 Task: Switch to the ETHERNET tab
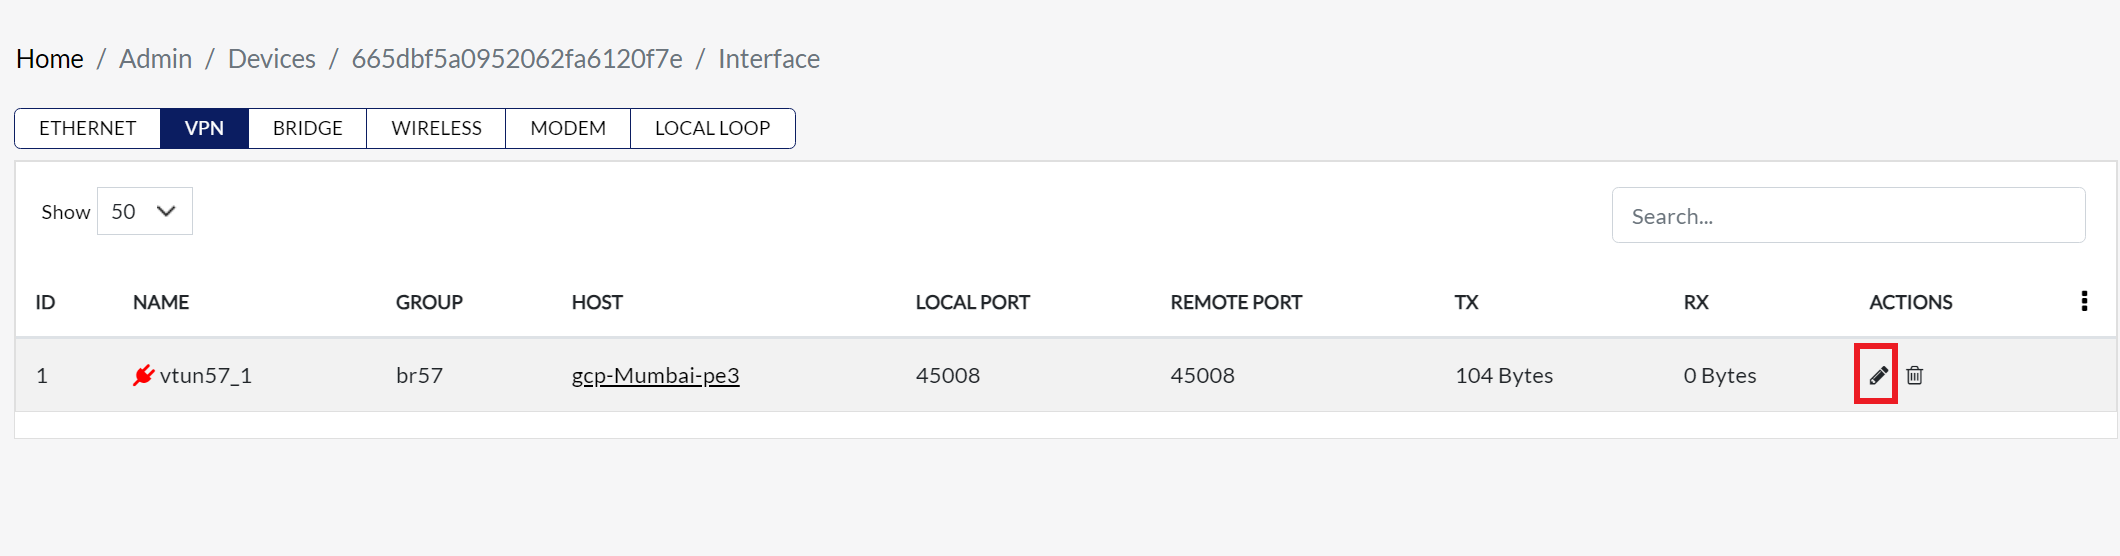(88, 128)
